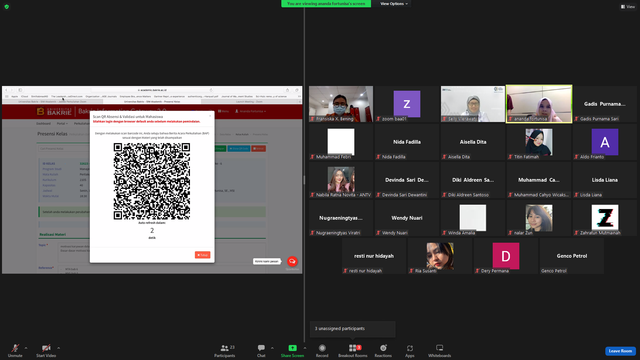Click browser back arrow in shared screen
Viewport: 640px width, 360px height.
[x=7, y=90]
